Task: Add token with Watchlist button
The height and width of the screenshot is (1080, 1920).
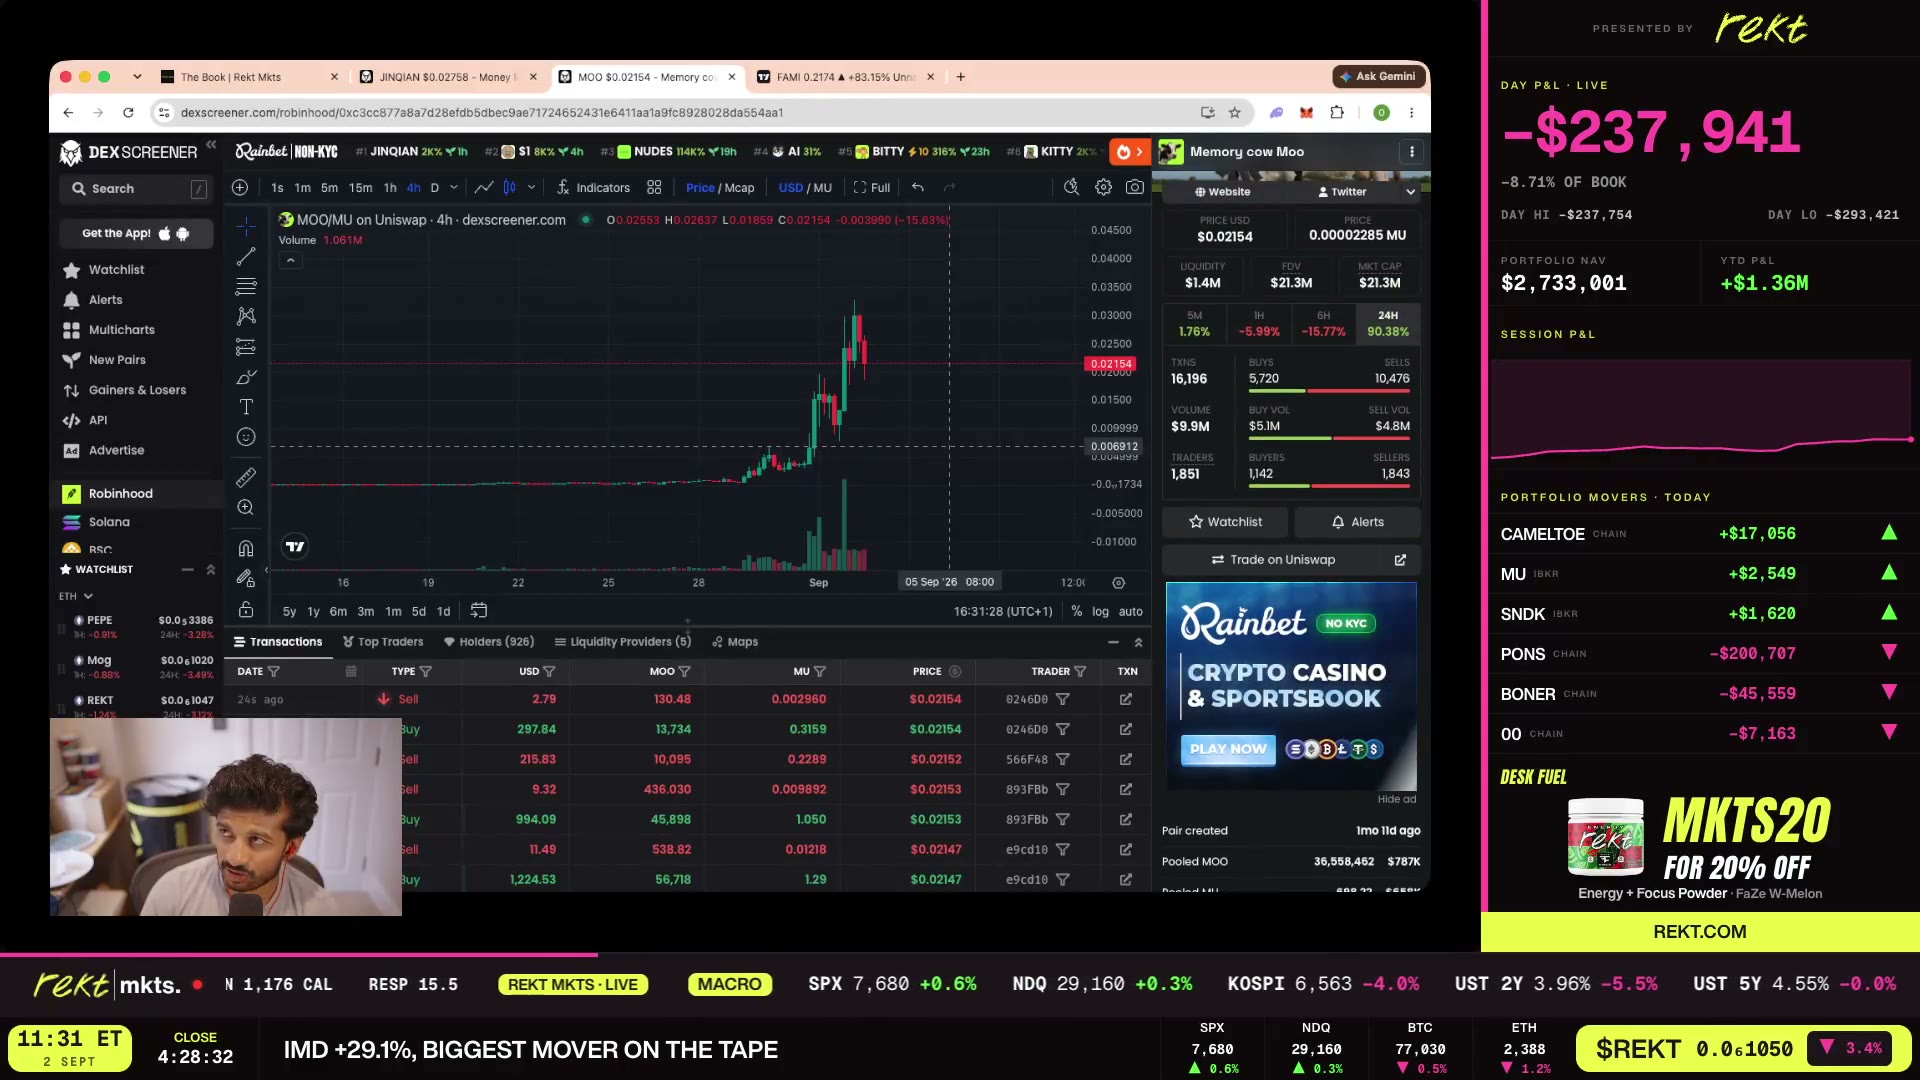Action: (x=1225, y=522)
